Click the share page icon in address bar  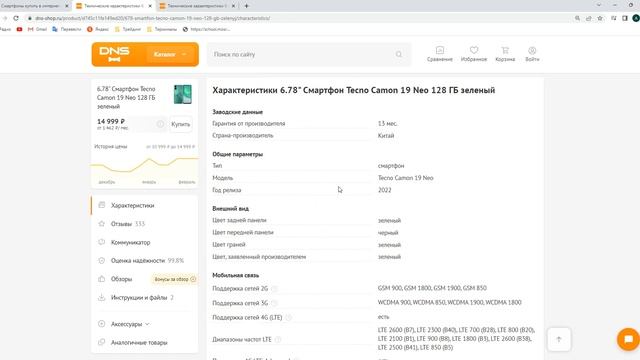(588, 18)
